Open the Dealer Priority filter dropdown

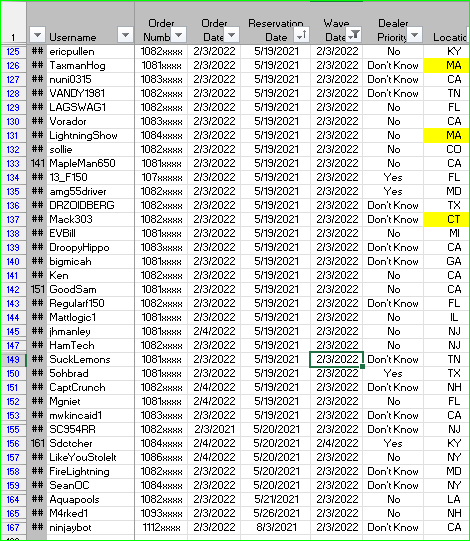click(414, 35)
